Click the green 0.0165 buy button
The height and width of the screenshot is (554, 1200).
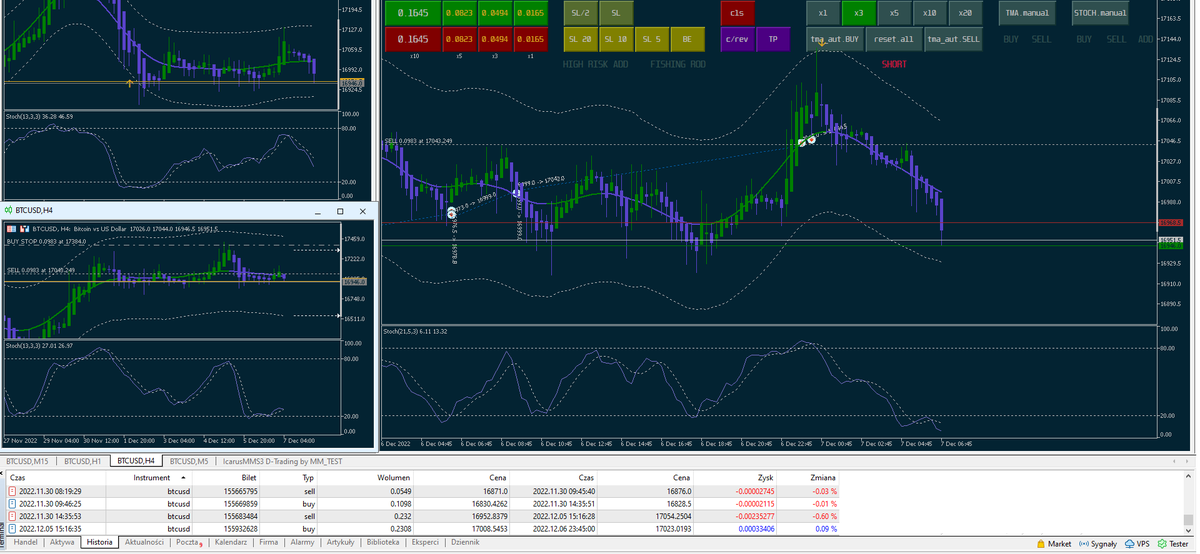tap(530, 13)
